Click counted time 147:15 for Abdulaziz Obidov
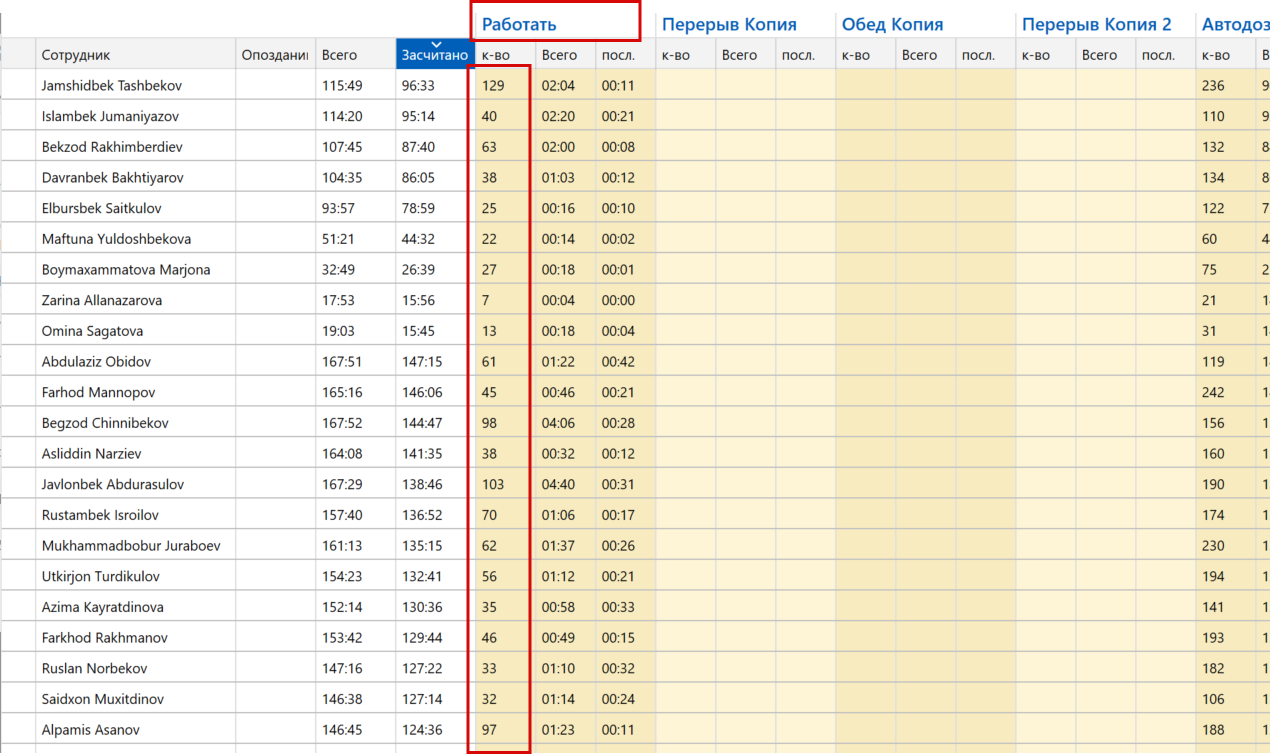 (x=422, y=362)
